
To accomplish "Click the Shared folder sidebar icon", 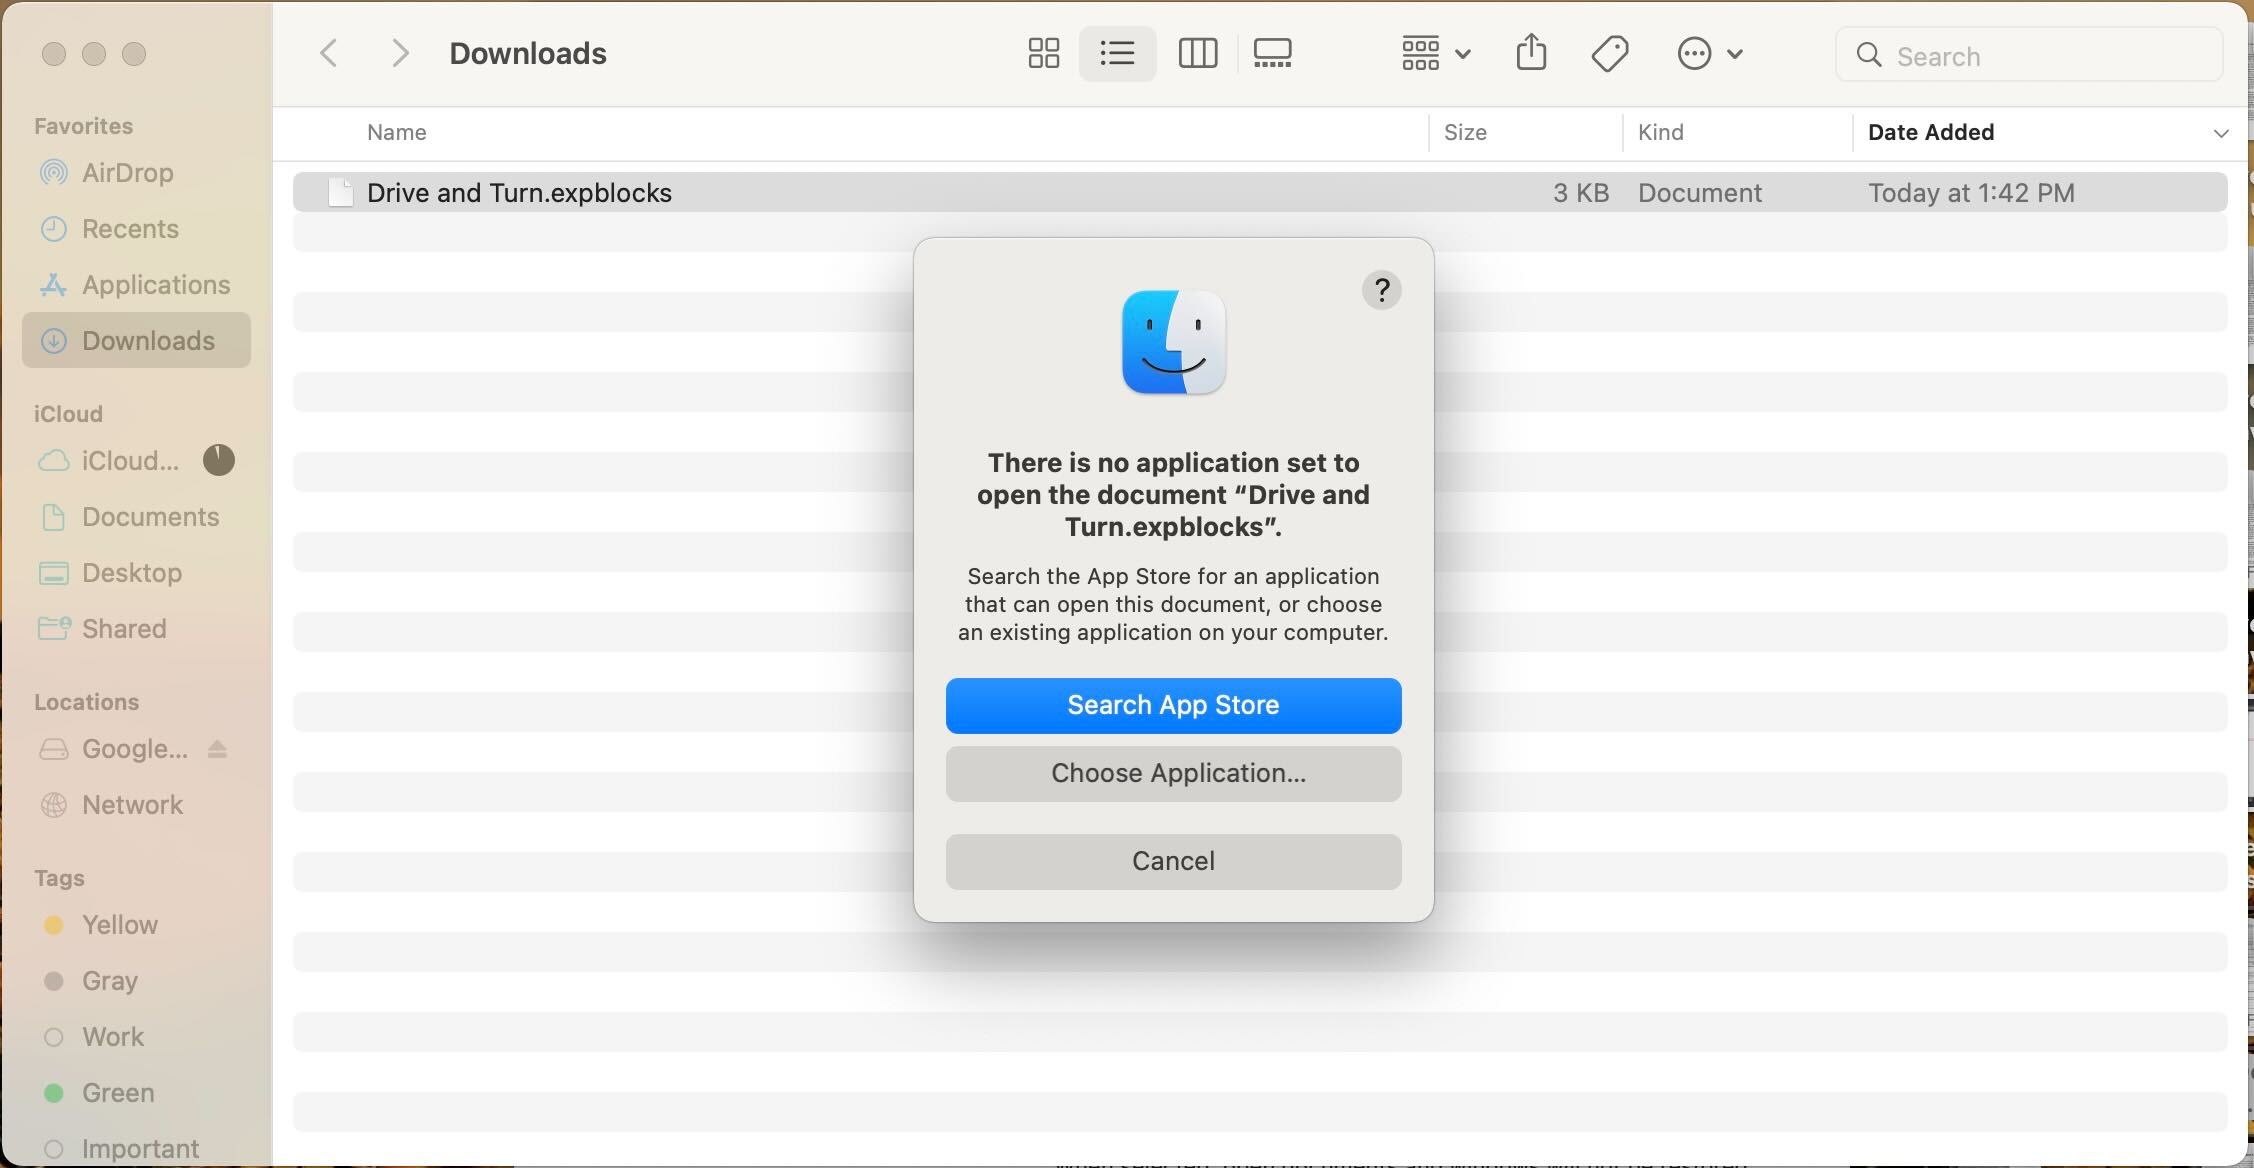I will point(54,628).
